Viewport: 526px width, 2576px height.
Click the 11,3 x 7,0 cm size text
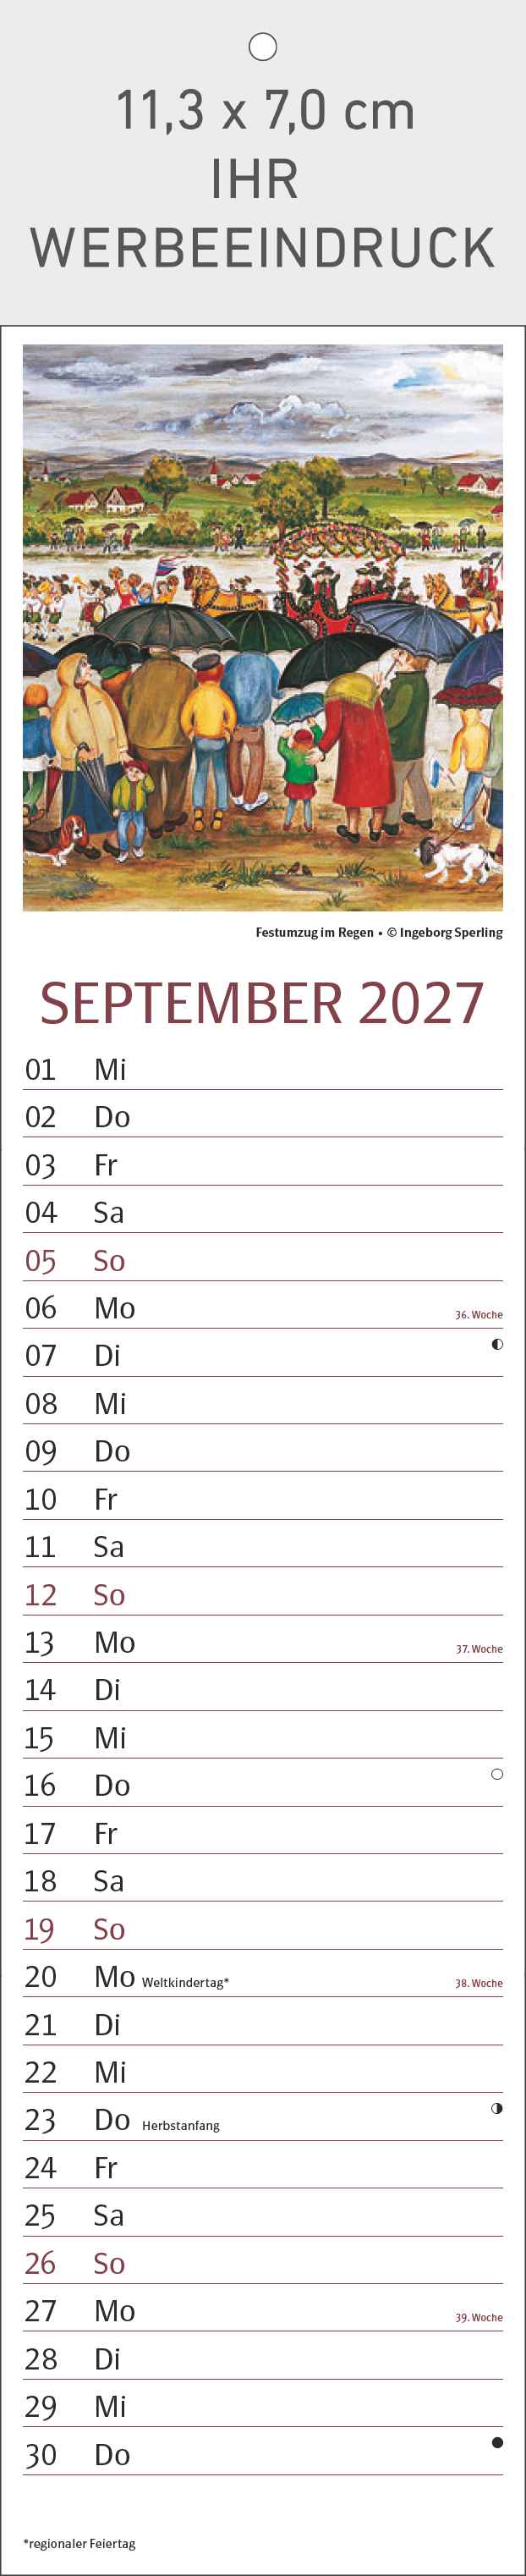(265, 110)
